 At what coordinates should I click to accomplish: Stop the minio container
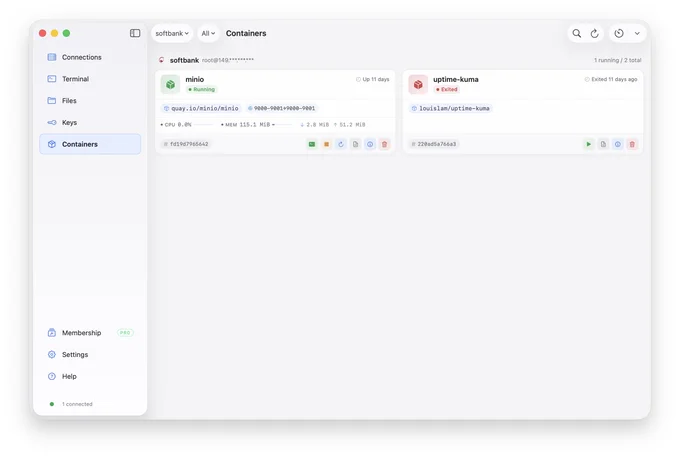(327, 144)
